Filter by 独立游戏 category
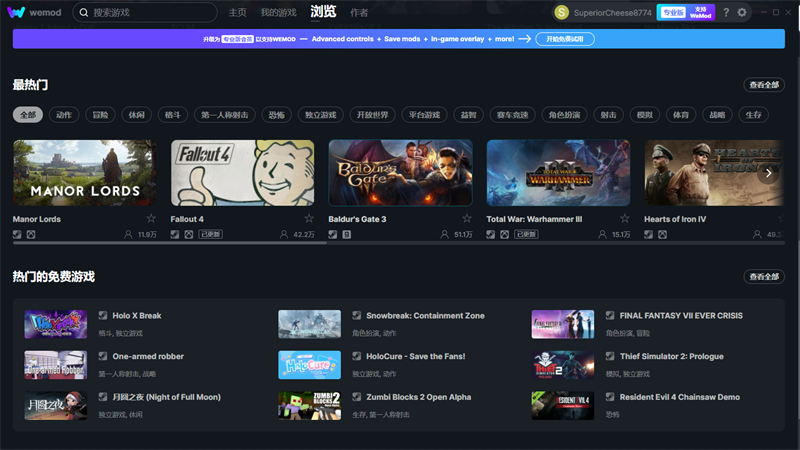The width and height of the screenshot is (800, 450). 320,115
